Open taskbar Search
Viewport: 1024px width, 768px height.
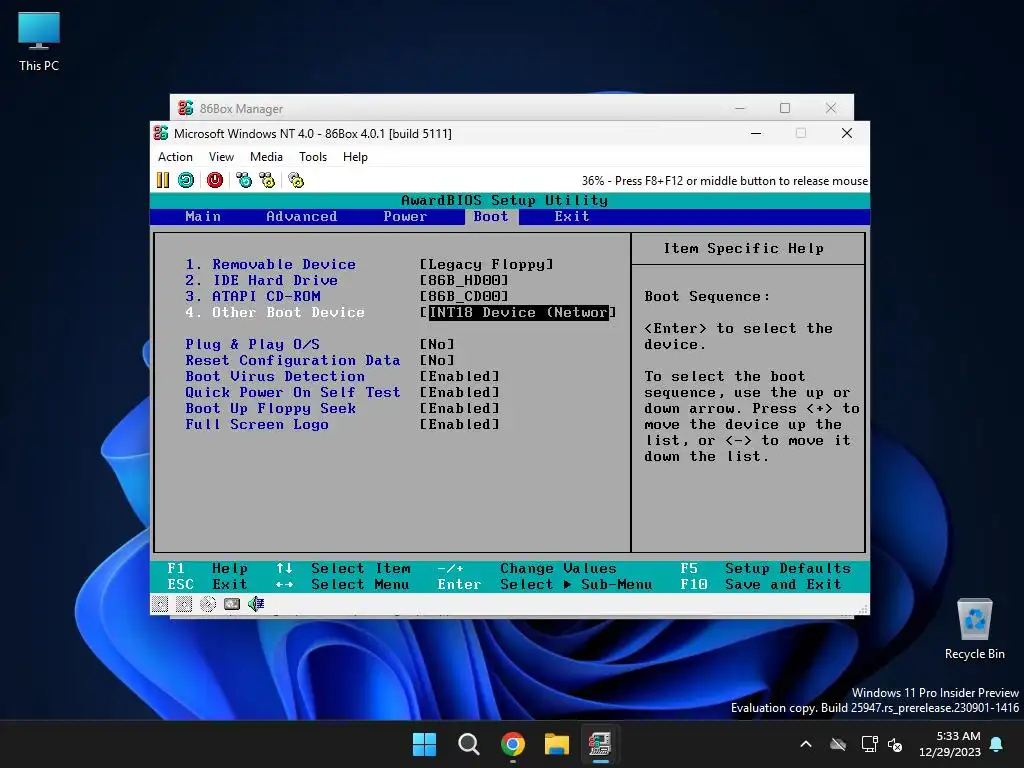pyautogui.click(x=468, y=744)
